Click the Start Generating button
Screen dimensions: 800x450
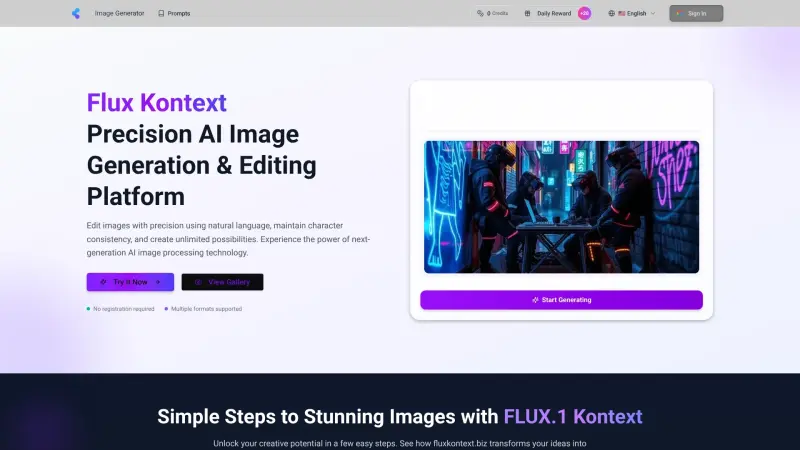click(561, 300)
